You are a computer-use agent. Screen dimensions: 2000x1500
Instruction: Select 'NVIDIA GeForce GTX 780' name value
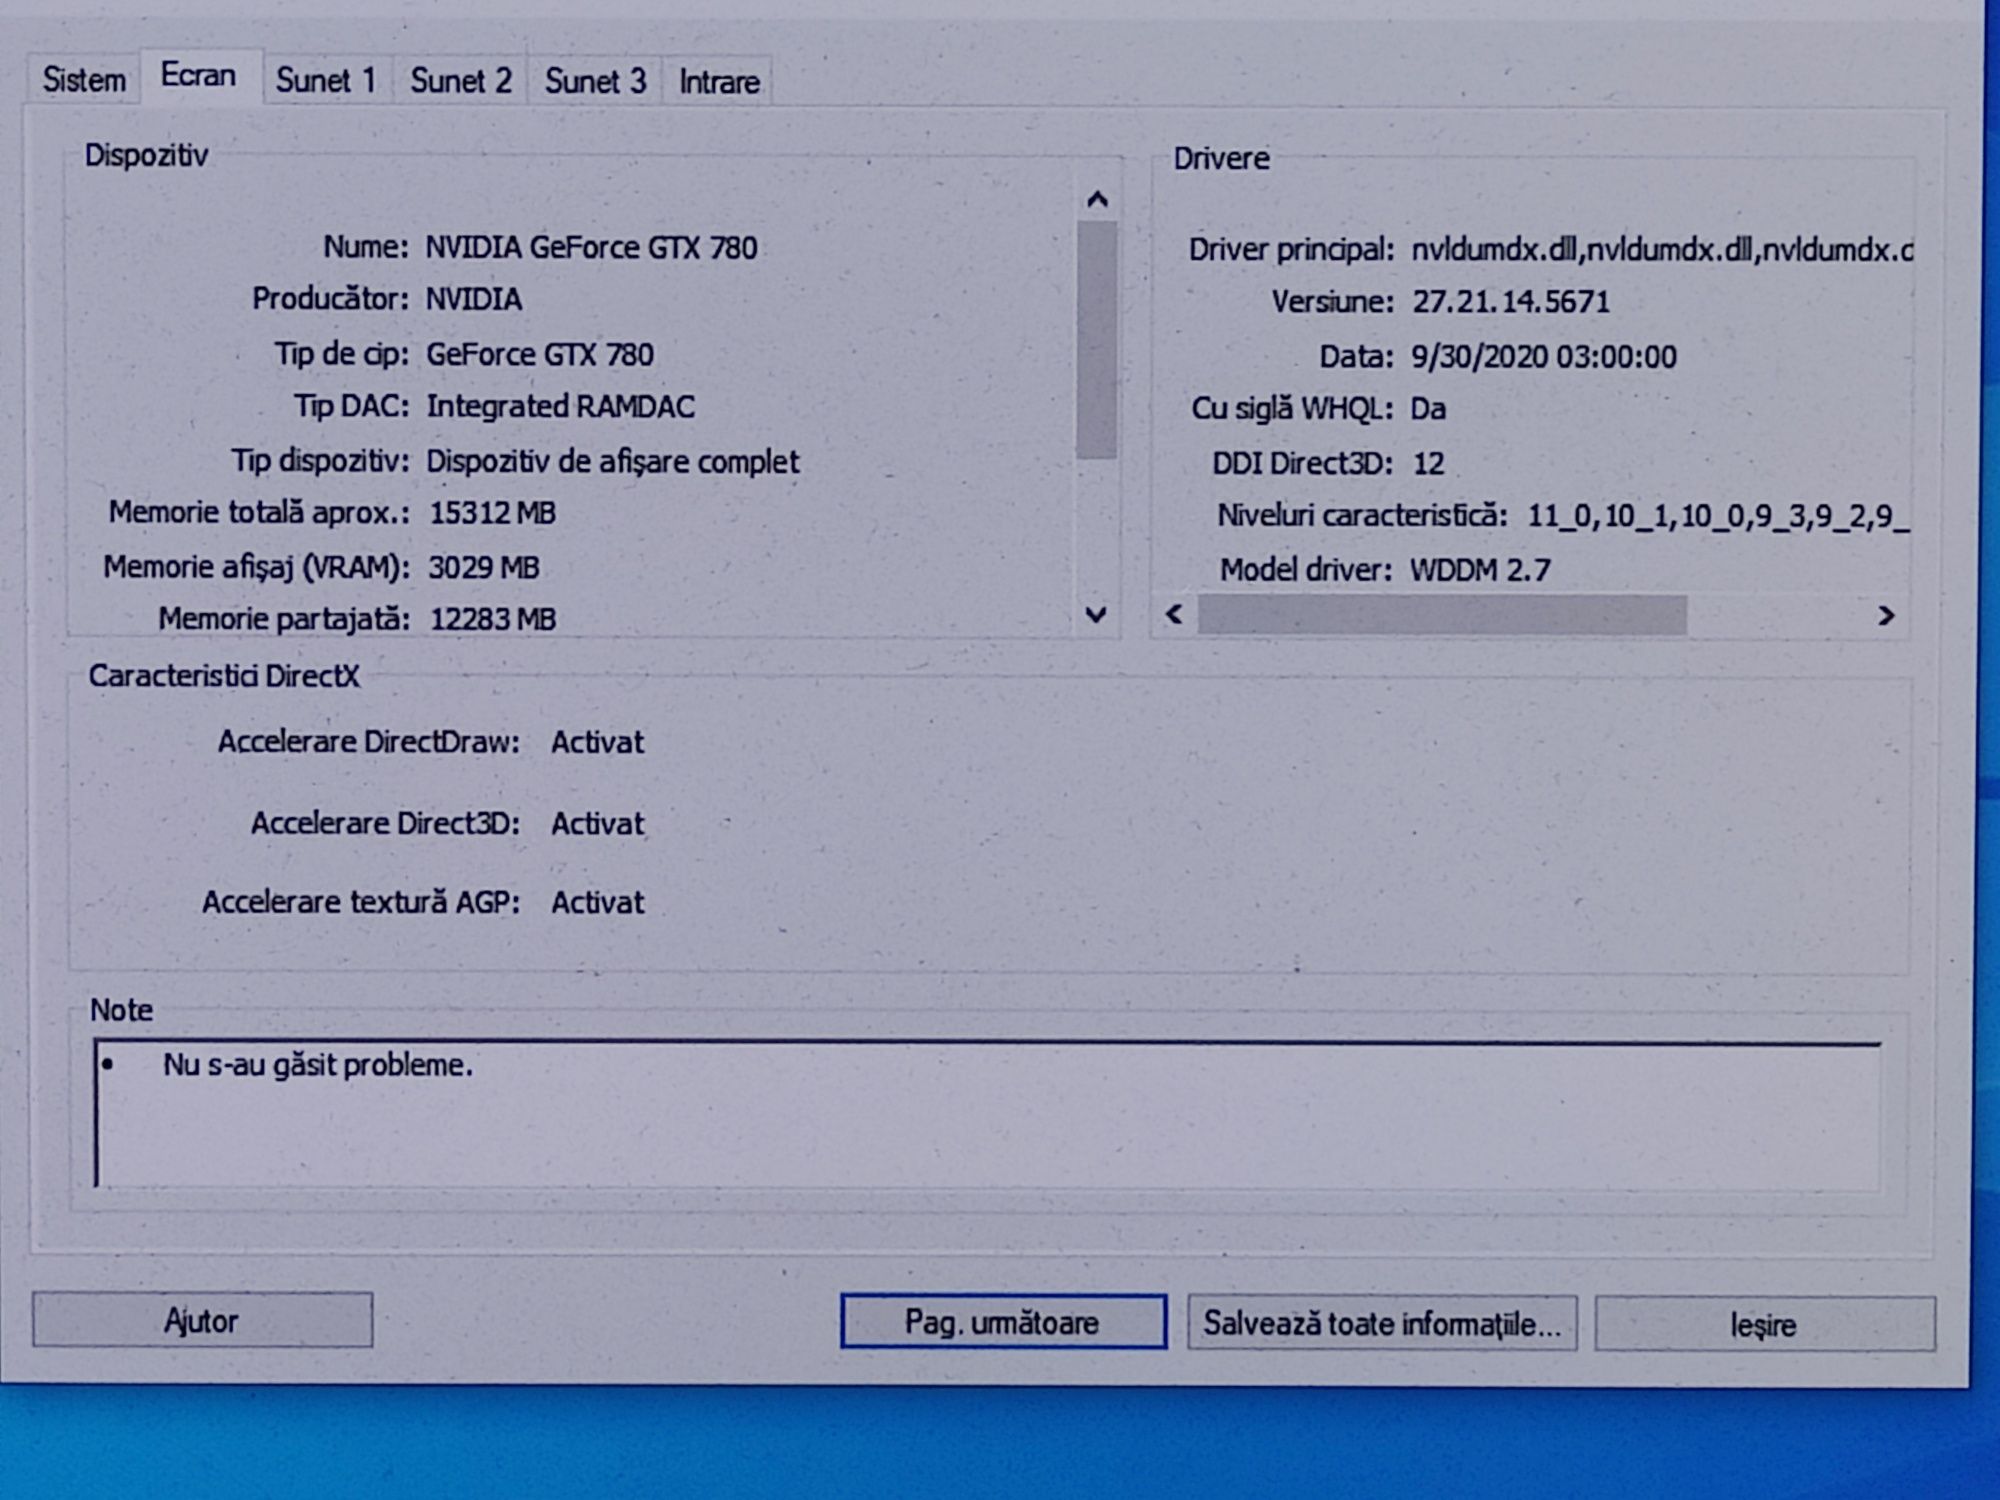tap(591, 247)
